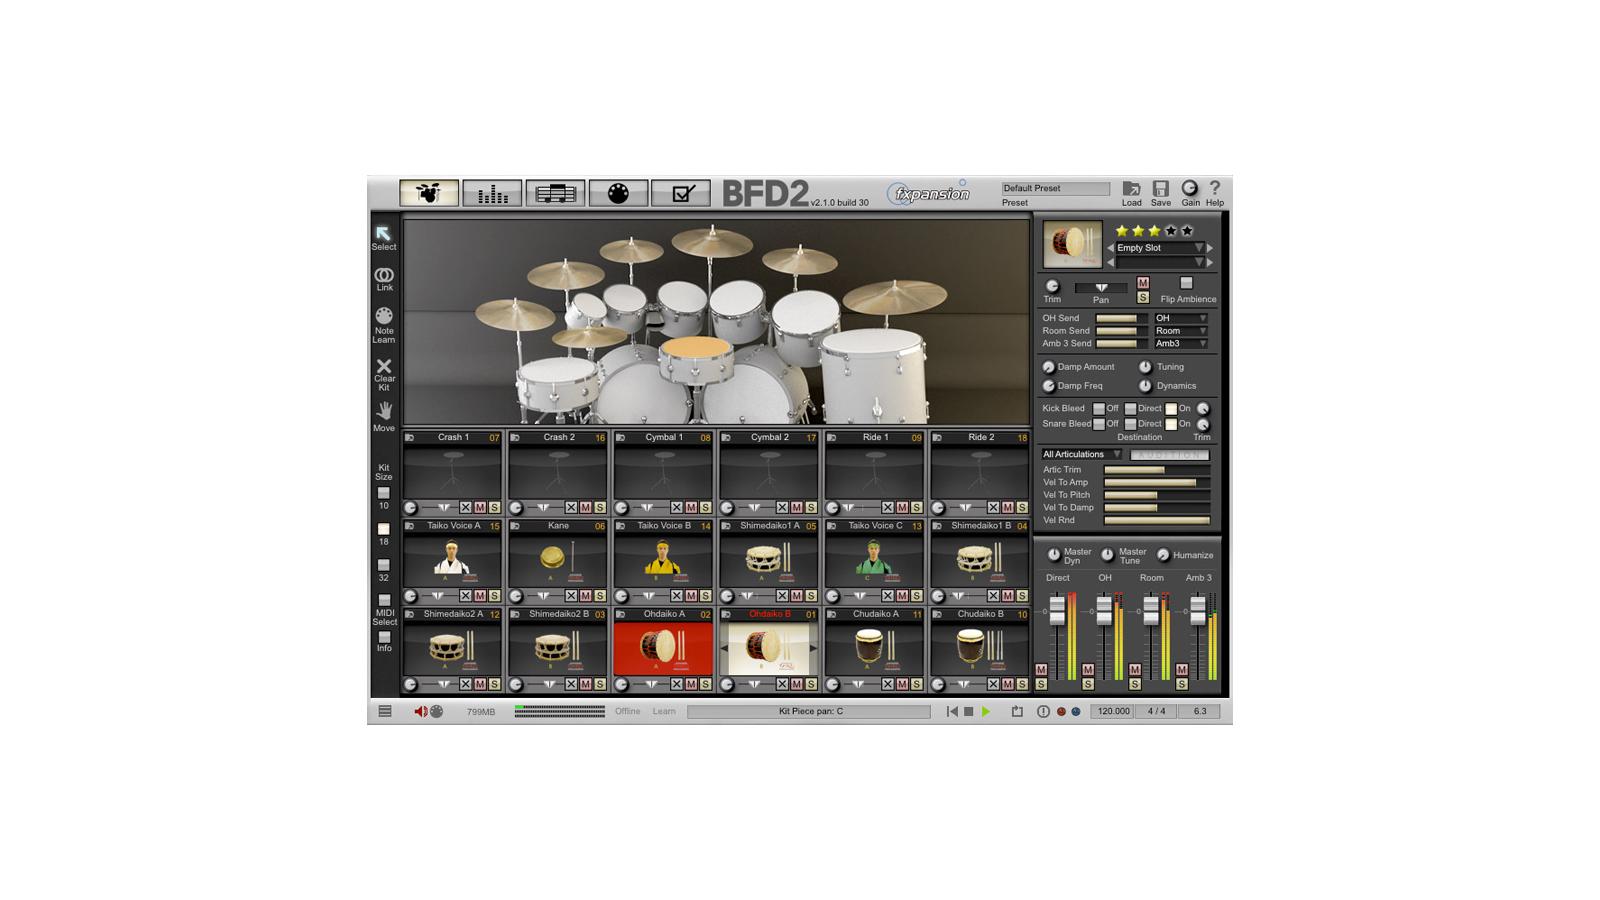Toggle the MIDI Select checkbox
Image resolution: width=1600 pixels, height=900 pixels.
[x=384, y=601]
